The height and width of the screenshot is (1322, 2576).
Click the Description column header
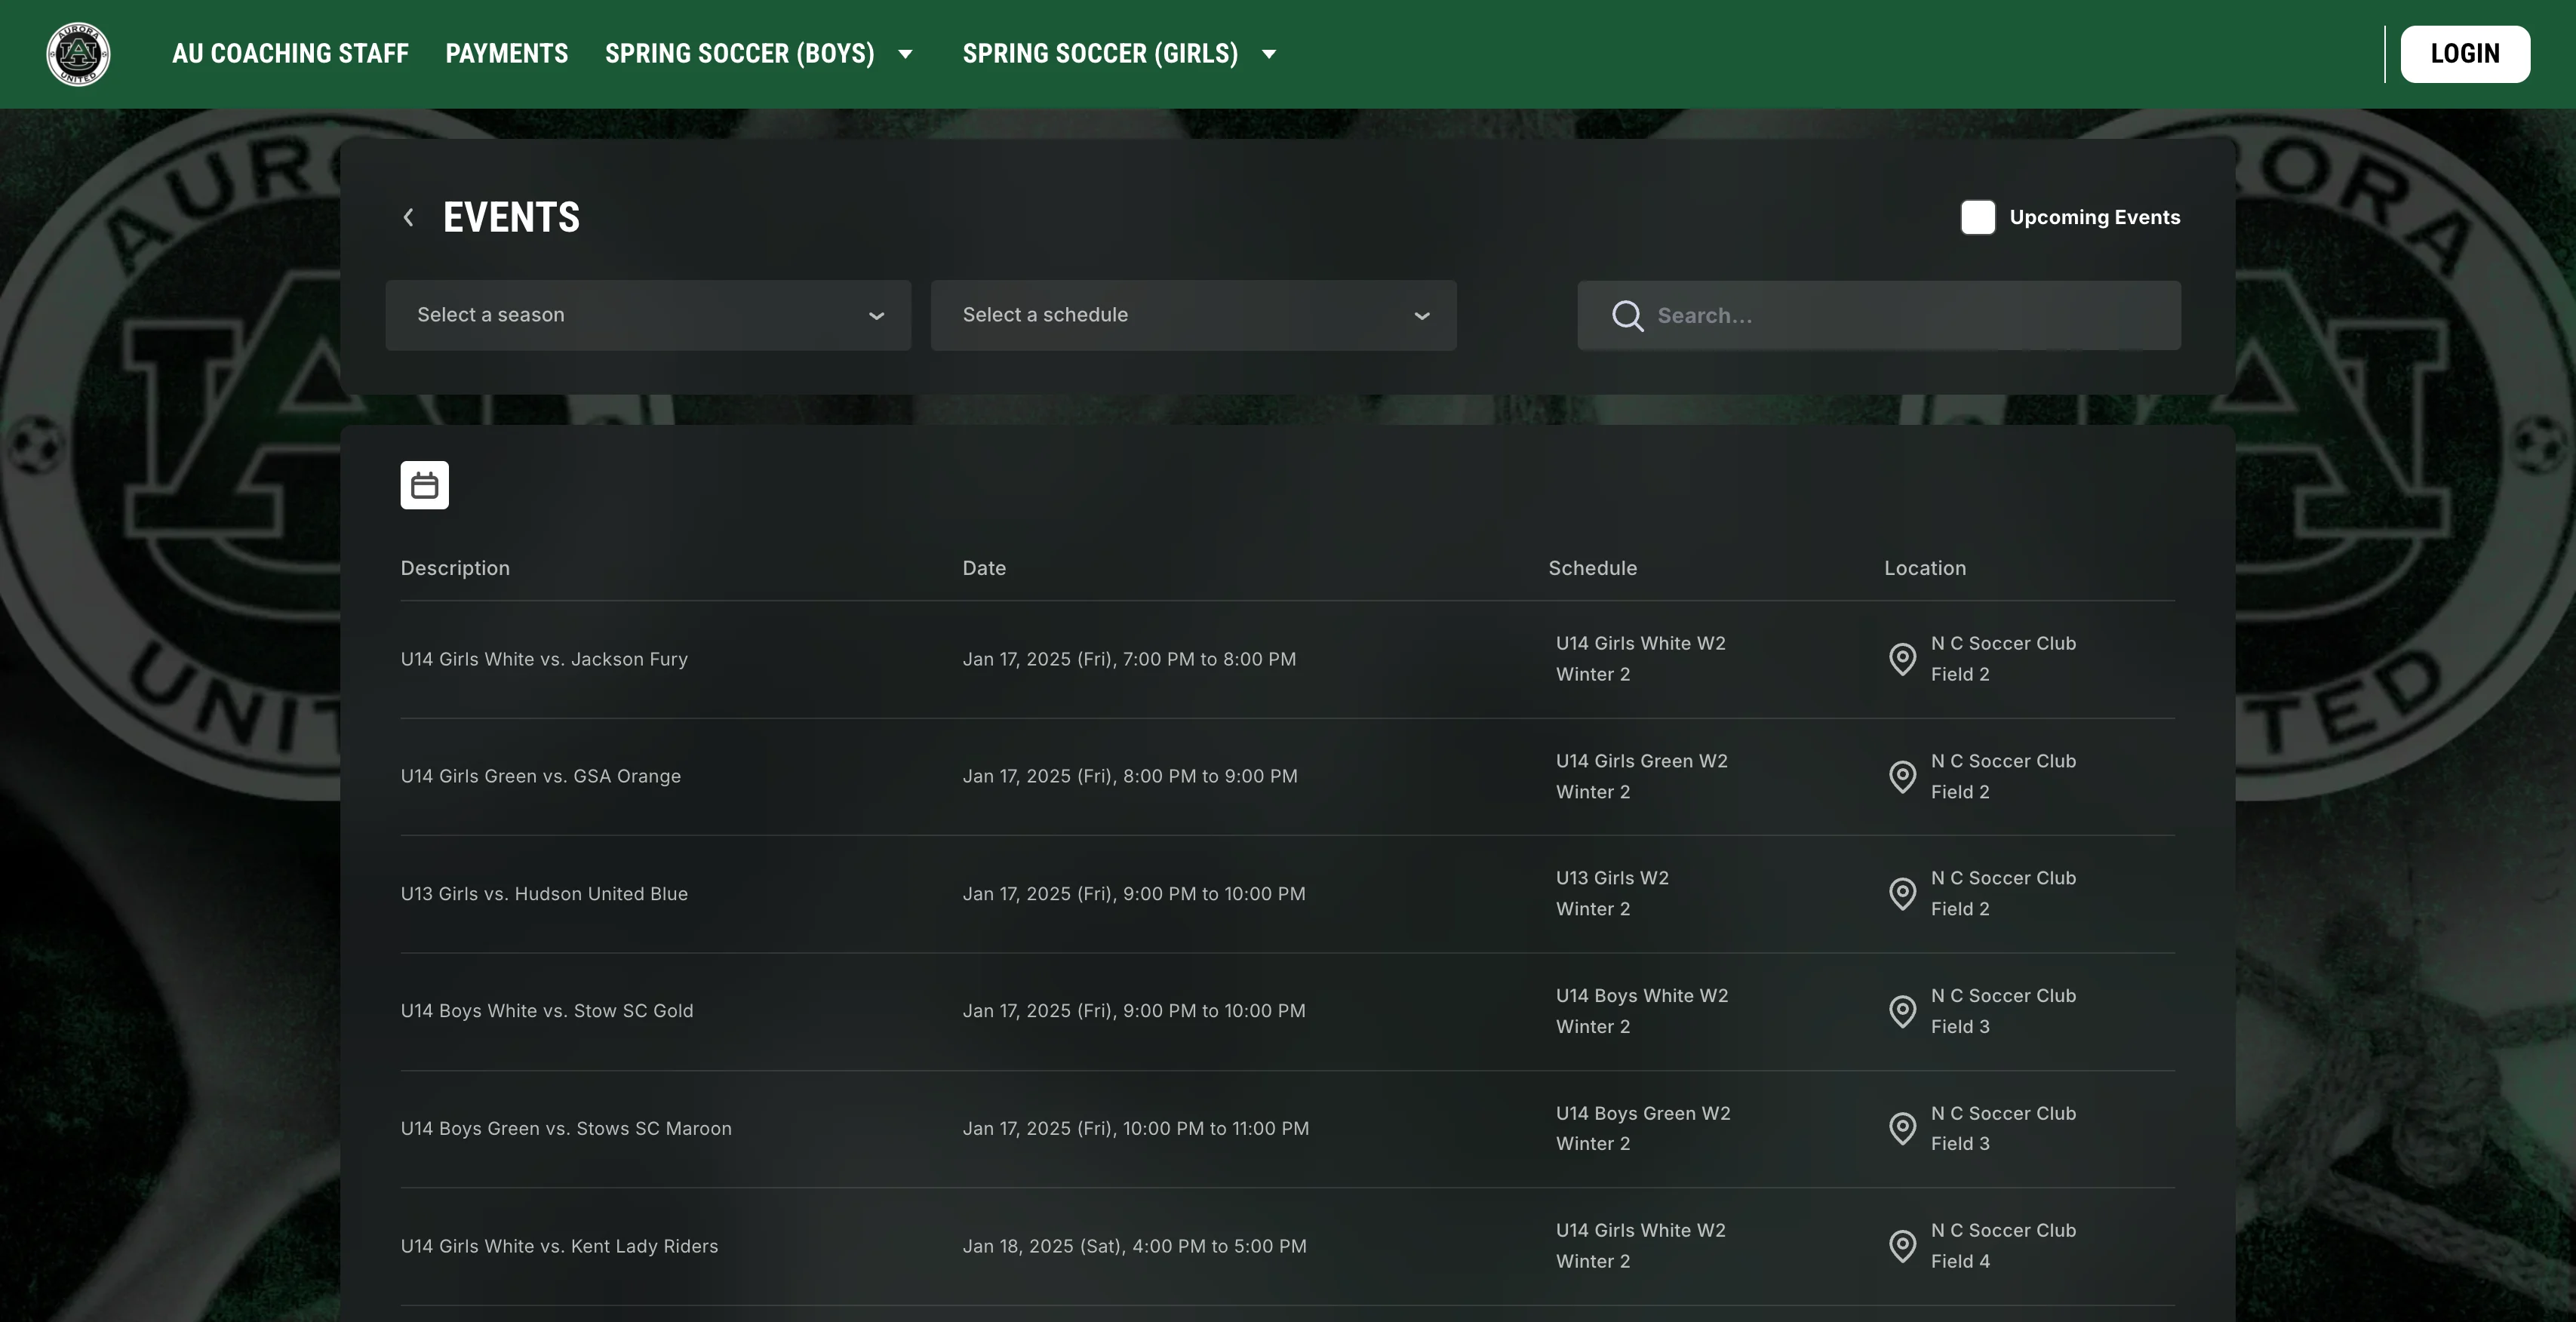455,568
